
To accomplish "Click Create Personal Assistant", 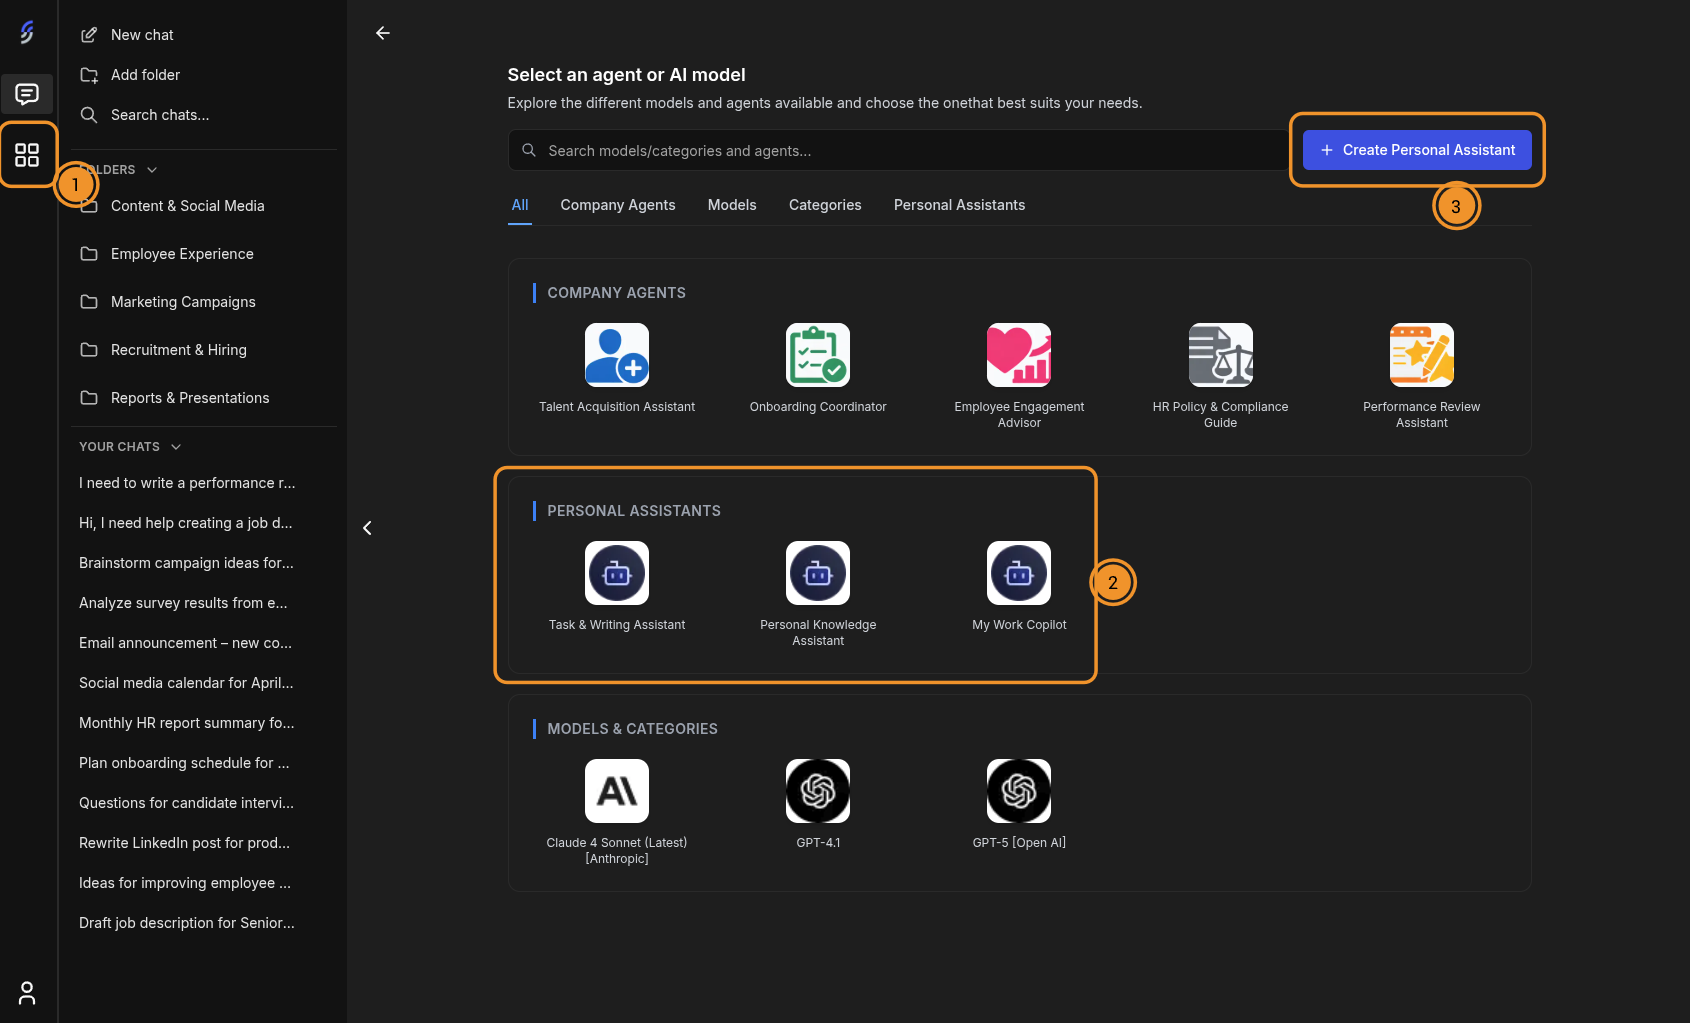I will (x=1417, y=149).
